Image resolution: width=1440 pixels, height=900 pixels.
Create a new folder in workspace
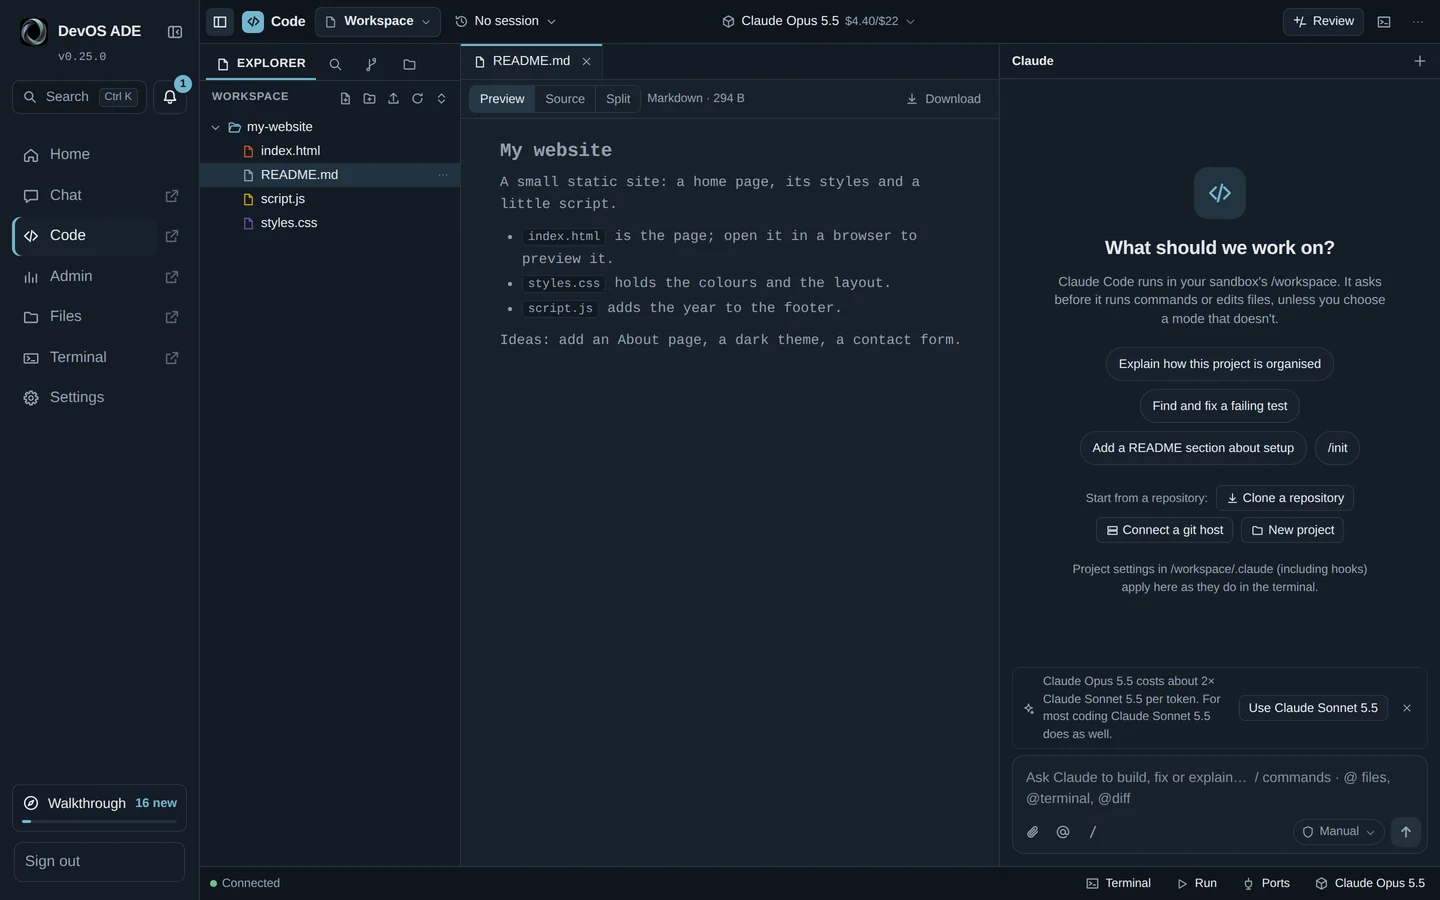[369, 98]
